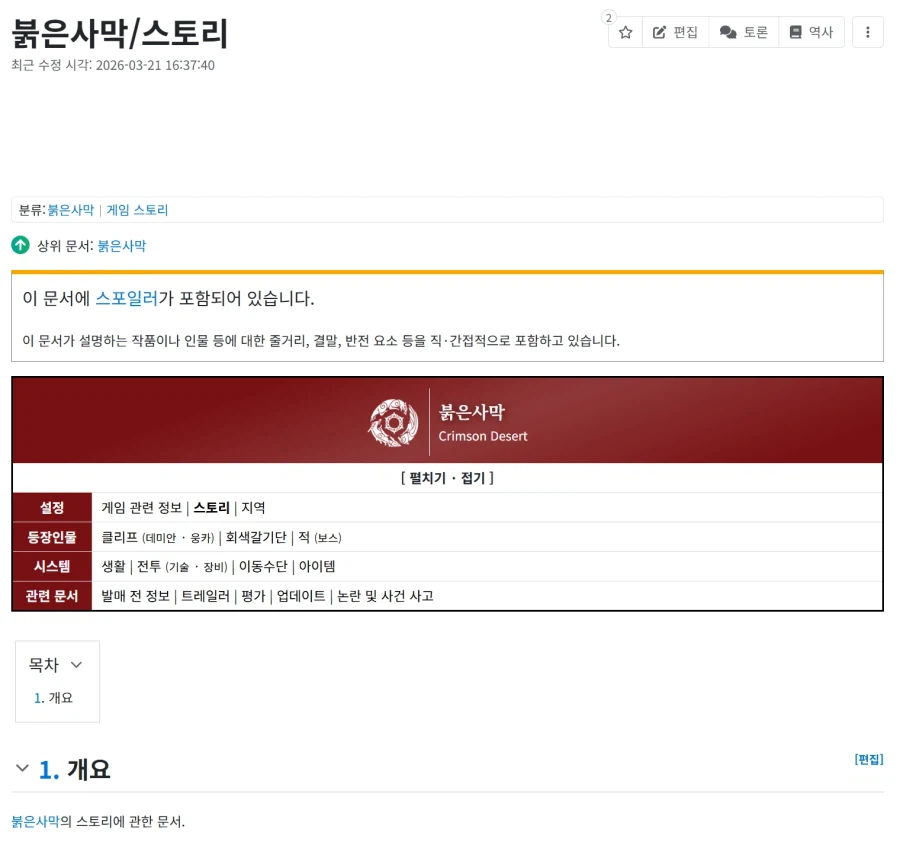Click the green up-arrow parent document icon

(x=20, y=245)
